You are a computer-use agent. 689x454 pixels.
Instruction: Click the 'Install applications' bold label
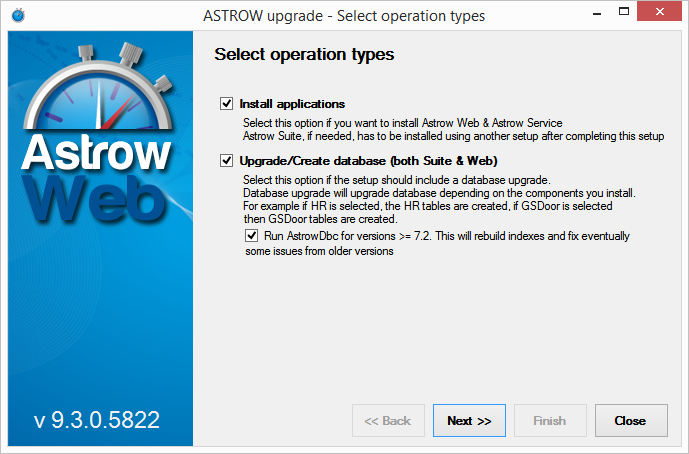[x=292, y=104]
